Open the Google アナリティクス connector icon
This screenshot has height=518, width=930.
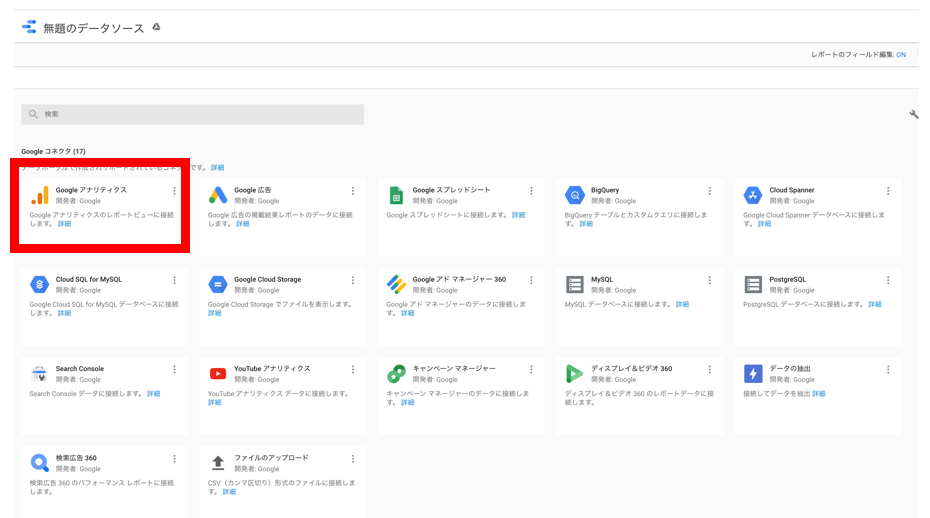(x=40, y=195)
